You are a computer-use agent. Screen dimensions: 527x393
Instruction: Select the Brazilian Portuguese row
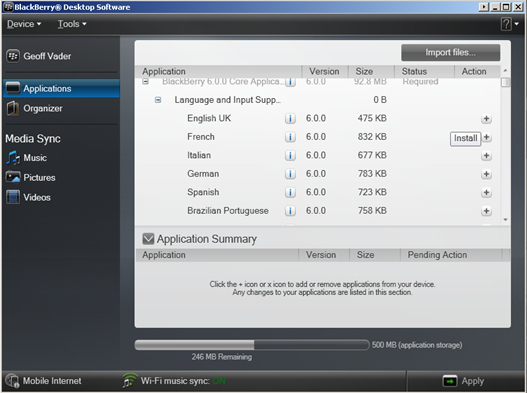pyautogui.click(x=318, y=211)
